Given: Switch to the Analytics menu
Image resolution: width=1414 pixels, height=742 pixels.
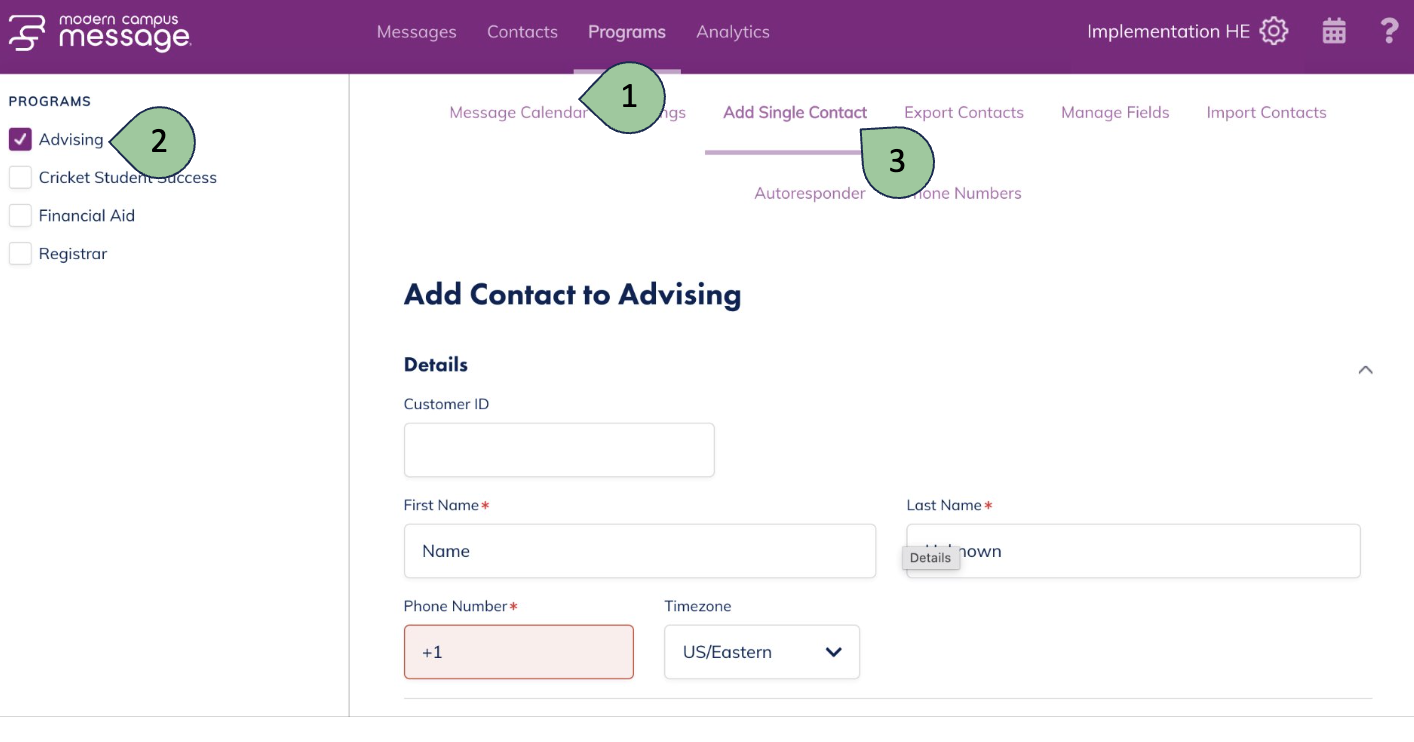Looking at the screenshot, I should click(x=733, y=32).
